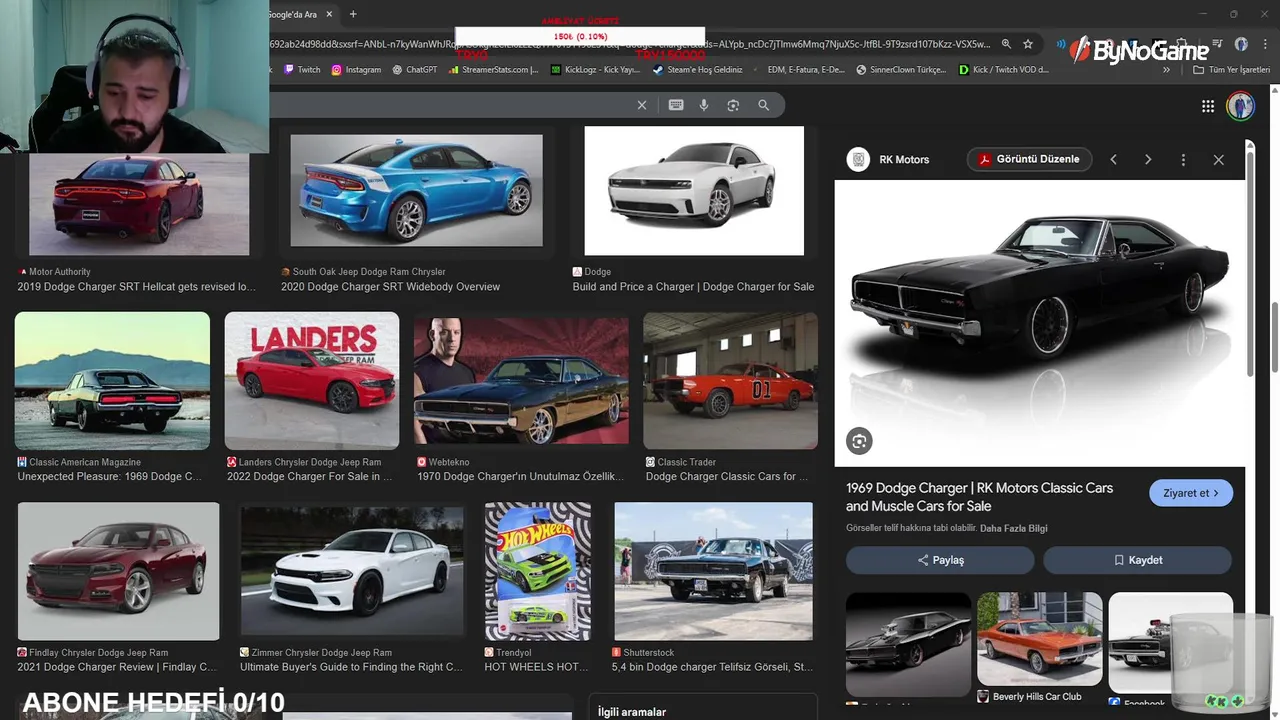Screen dimensions: 1280x720
Task: Click Build and Price a Charger caption
Action: [x=693, y=287]
